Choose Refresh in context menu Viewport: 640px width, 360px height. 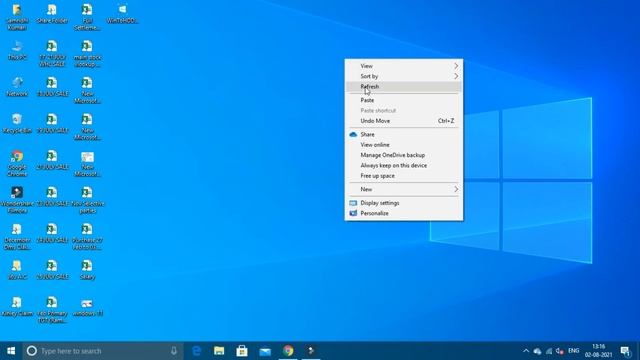404,87
